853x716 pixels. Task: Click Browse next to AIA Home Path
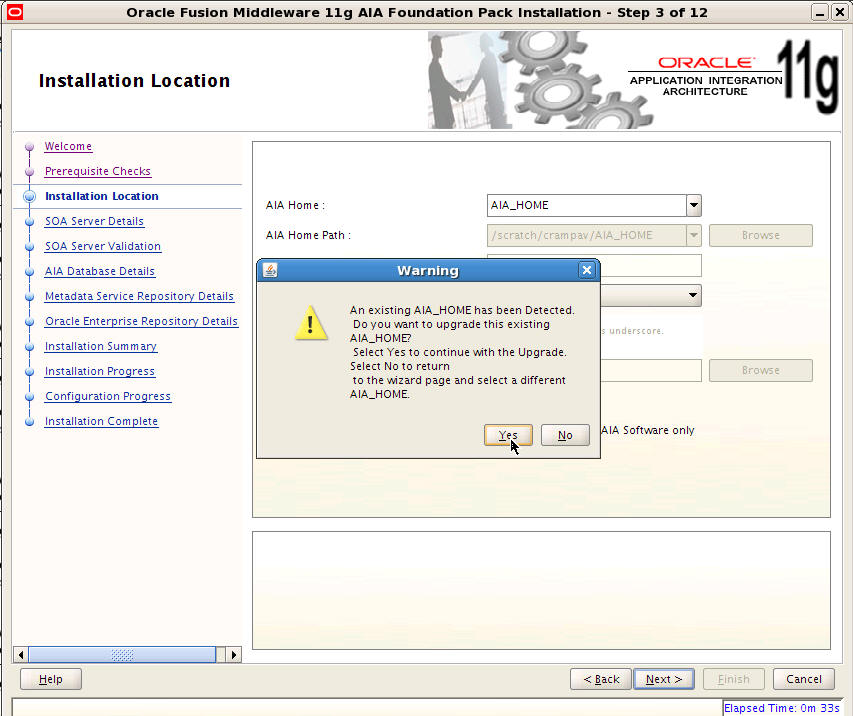click(x=761, y=236)
